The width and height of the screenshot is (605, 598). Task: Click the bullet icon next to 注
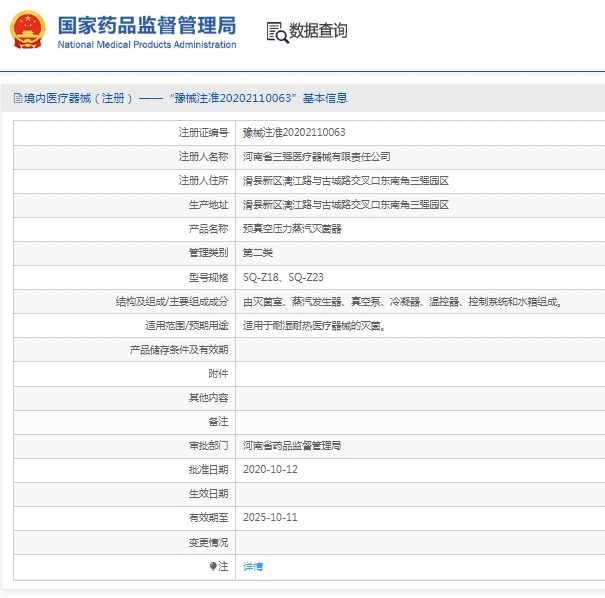coord(213,566)
